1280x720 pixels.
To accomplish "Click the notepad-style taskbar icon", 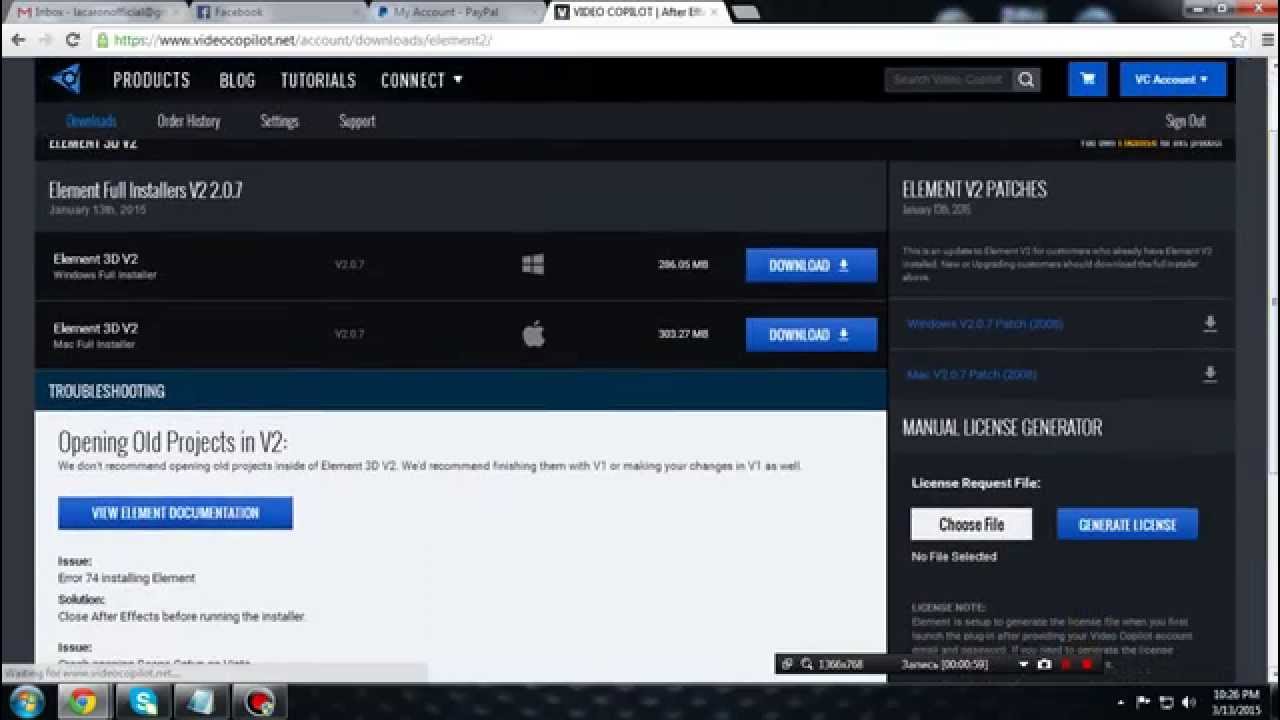I will click(201, 702).
